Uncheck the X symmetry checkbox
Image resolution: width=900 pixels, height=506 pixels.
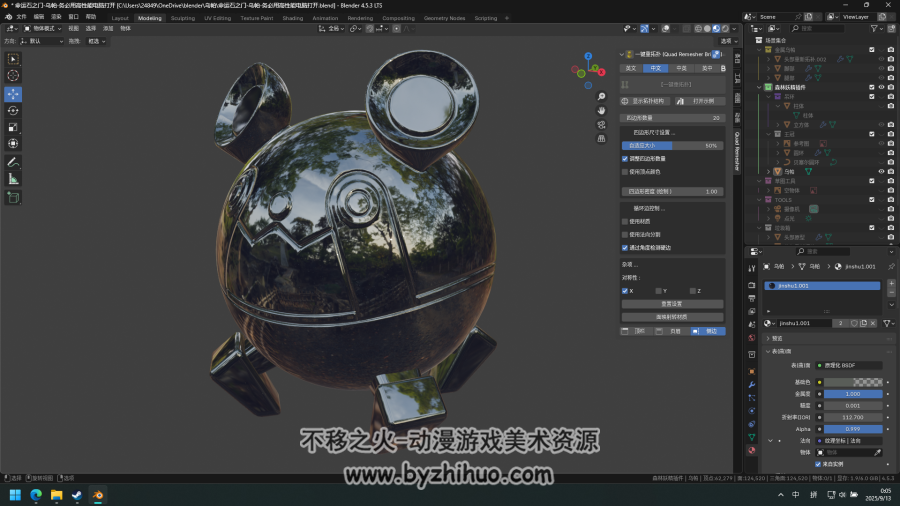tap(625, 291)
